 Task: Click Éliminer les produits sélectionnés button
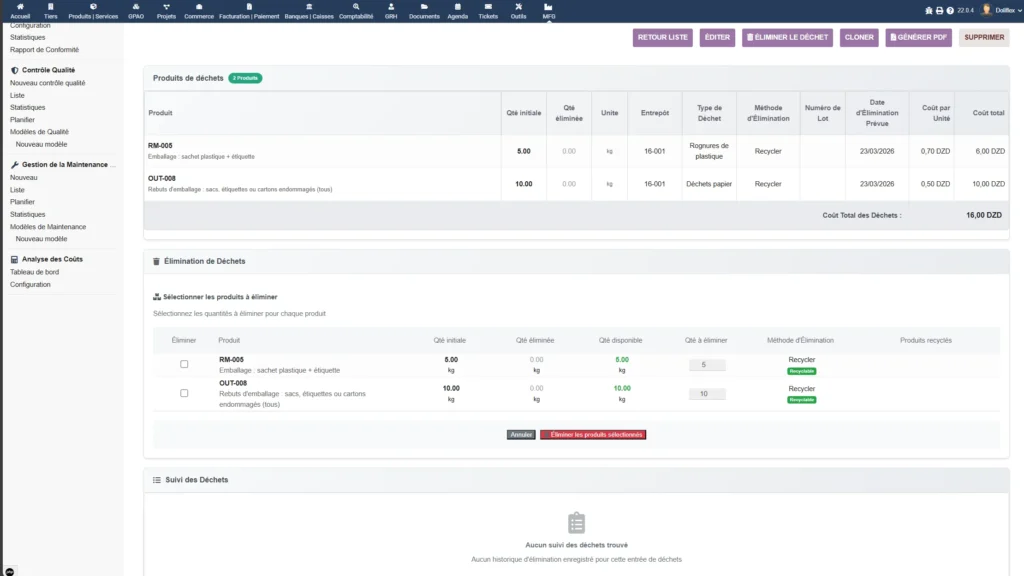click(593, 435)
